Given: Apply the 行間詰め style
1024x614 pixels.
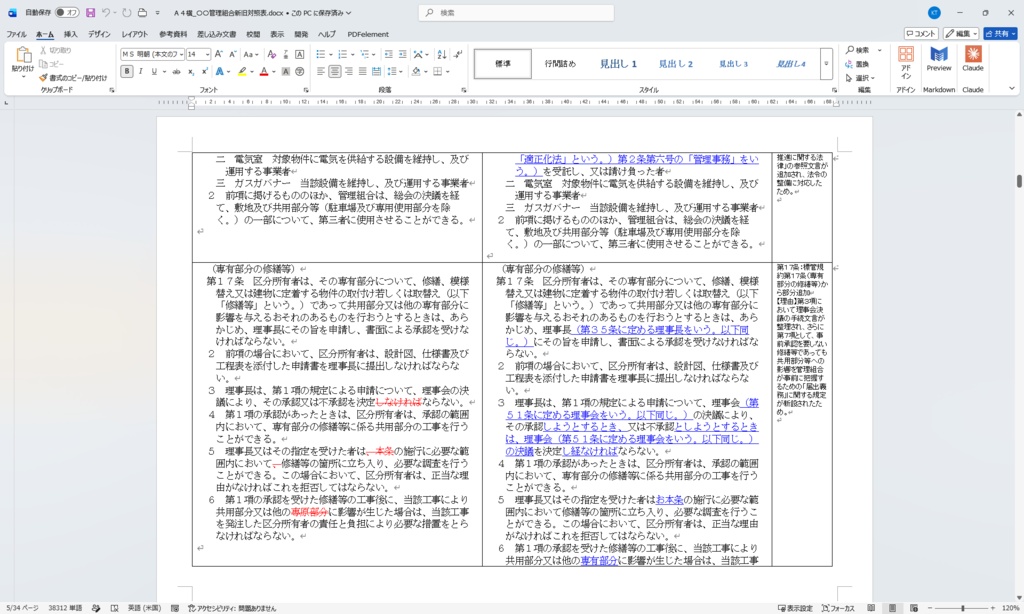Looking at the screenshot, I should point(560,64).
